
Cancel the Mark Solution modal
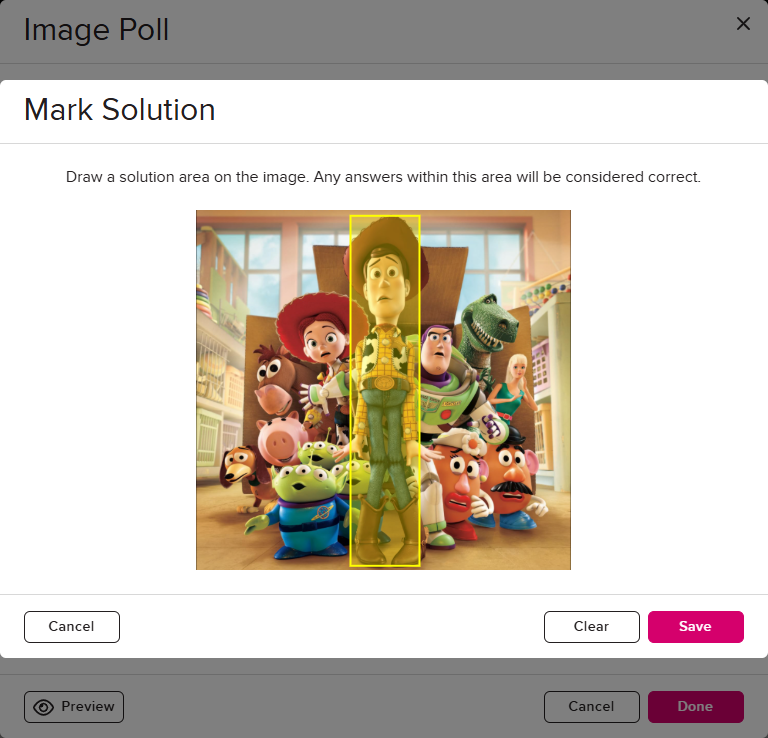[72, 626]
